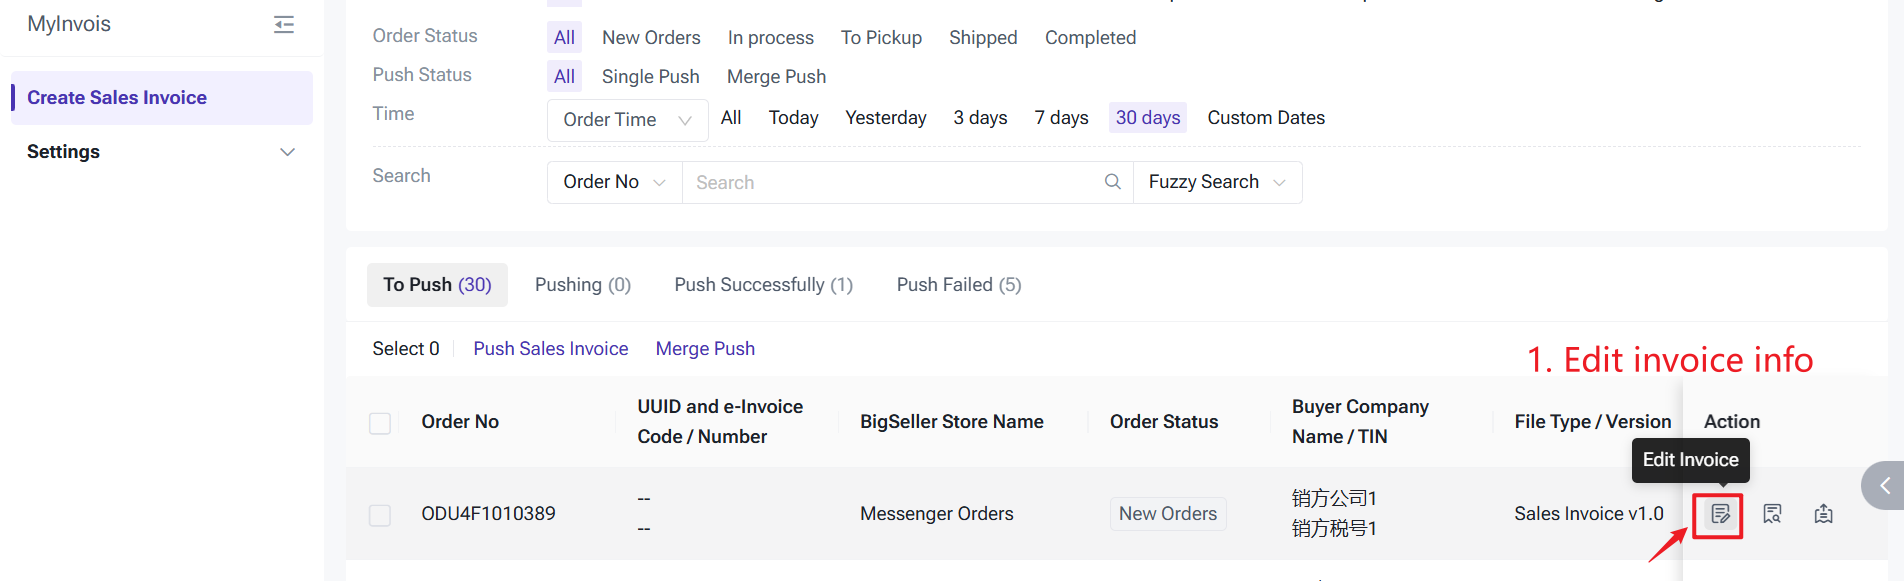Image resolution: width=1904 pixels, height=581 pixels.
Task: Open the Fuzzy Search dropdown
Action: point(1216,182)
